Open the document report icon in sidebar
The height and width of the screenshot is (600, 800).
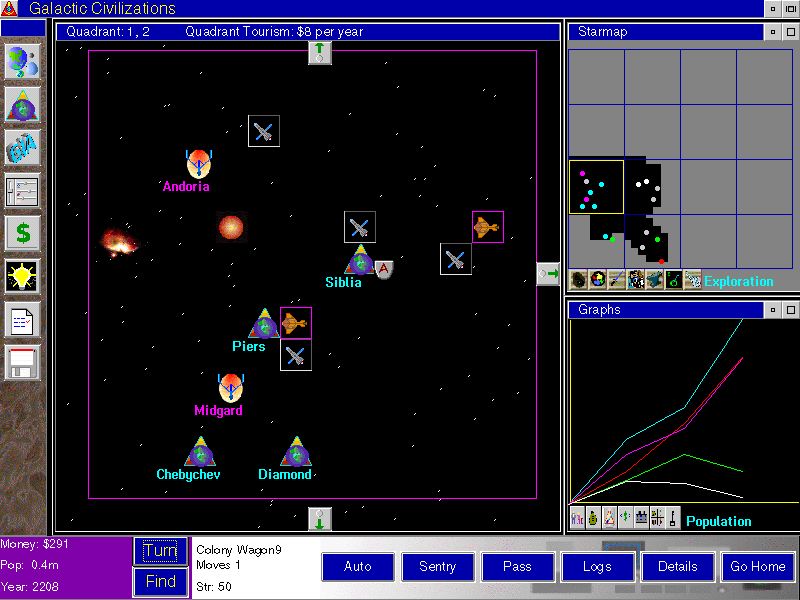pyautogui.click(x=22, y=320)
